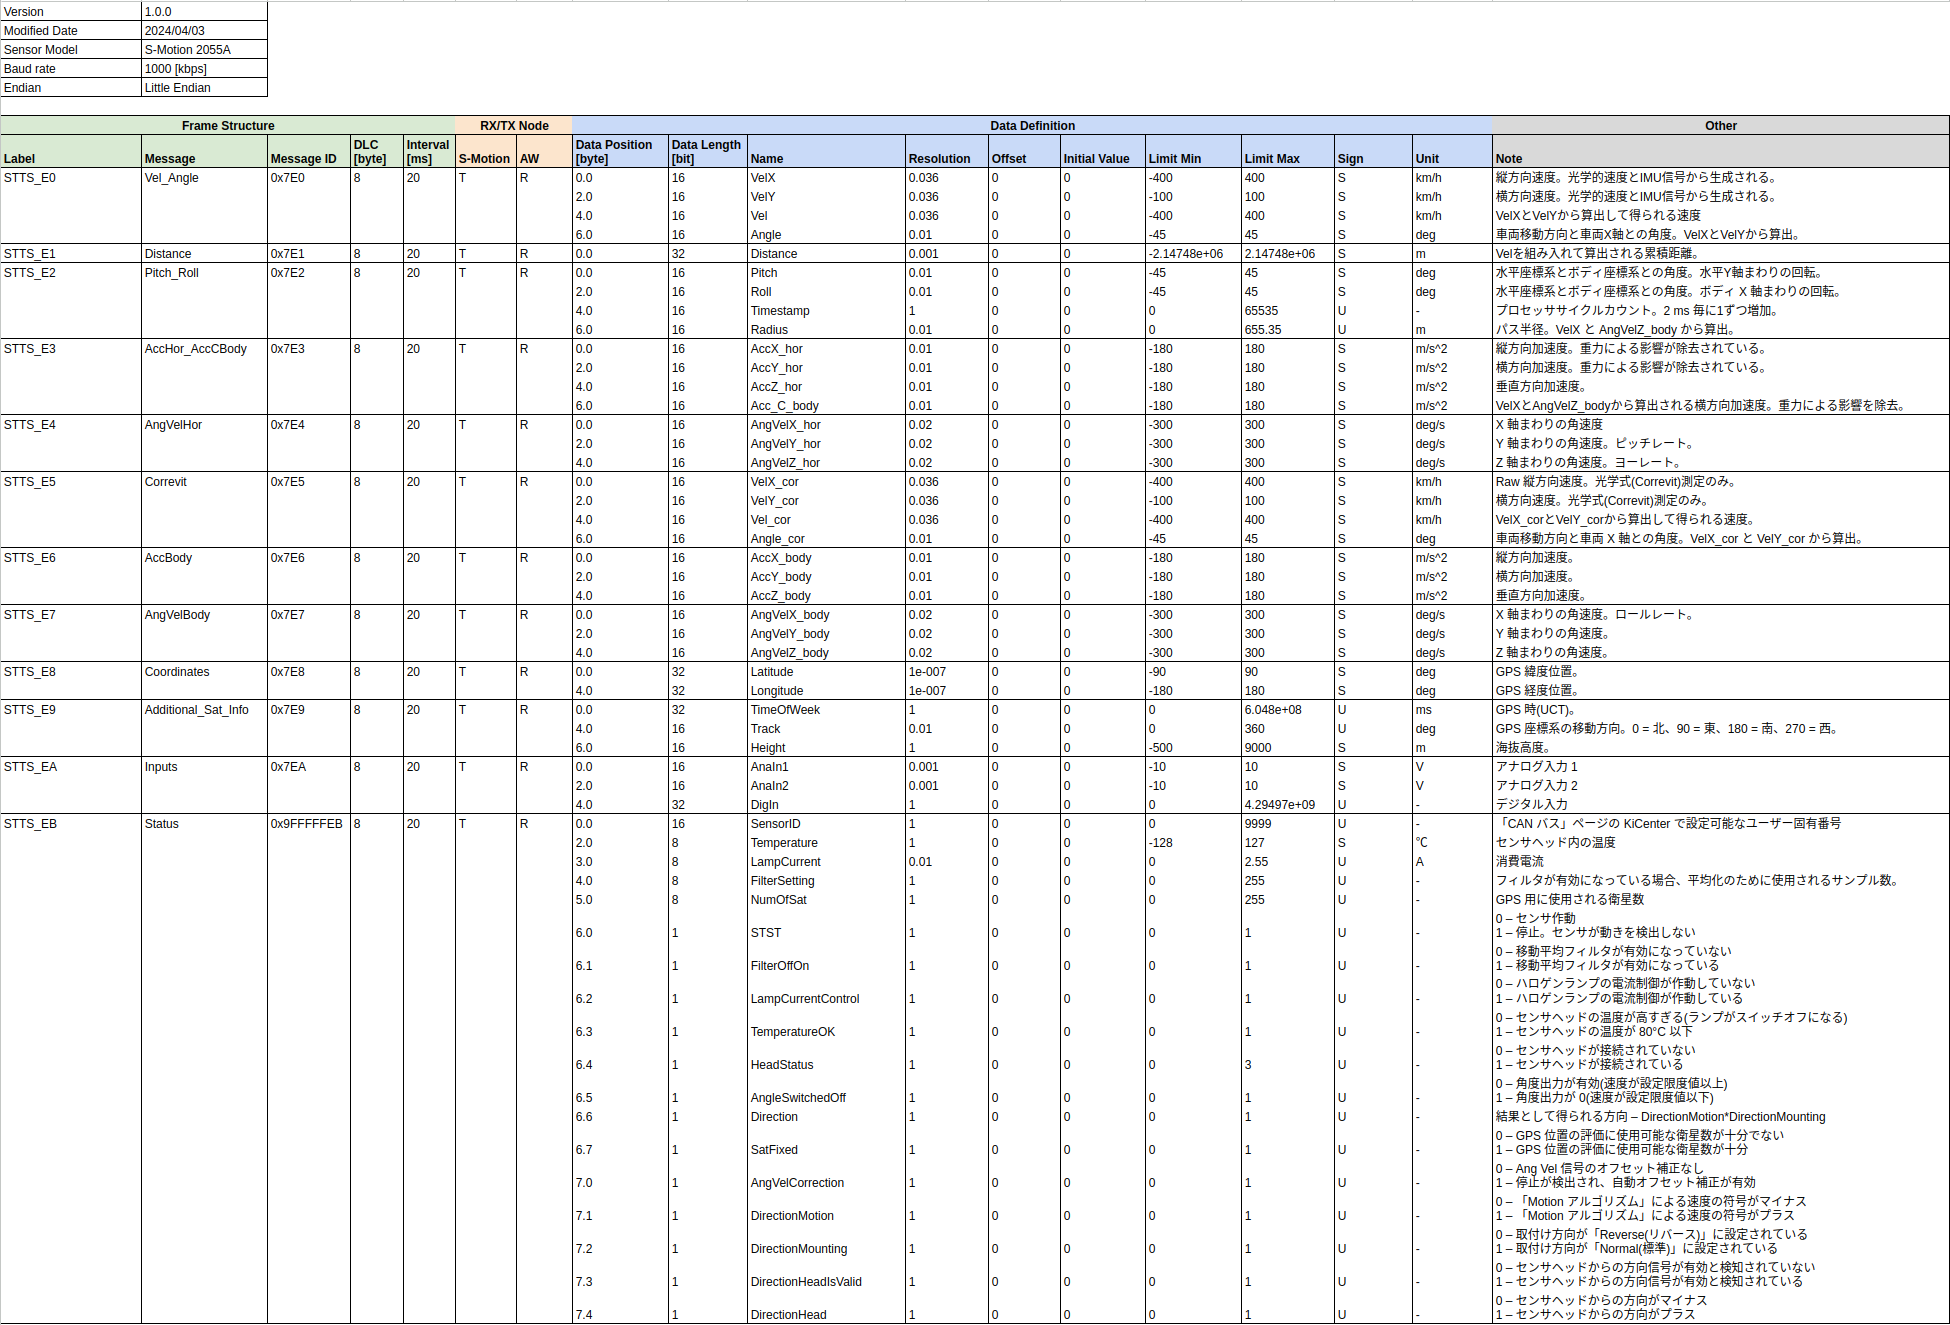Viewport: 1950px width, 1325px height.
Task: Select the Coordinates message cell
Action: pyautogui.click(x=204, y=672)
